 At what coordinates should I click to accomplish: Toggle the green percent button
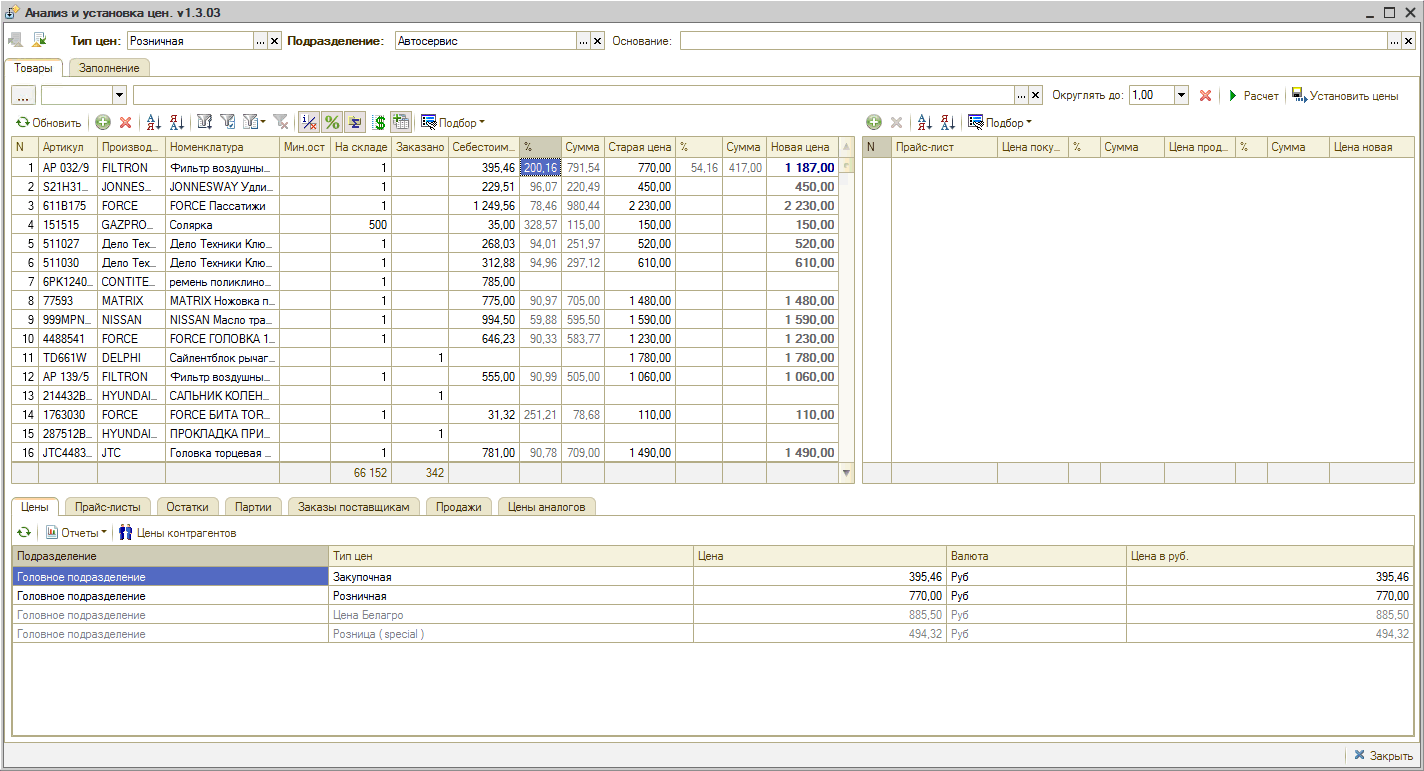[332, 123]
